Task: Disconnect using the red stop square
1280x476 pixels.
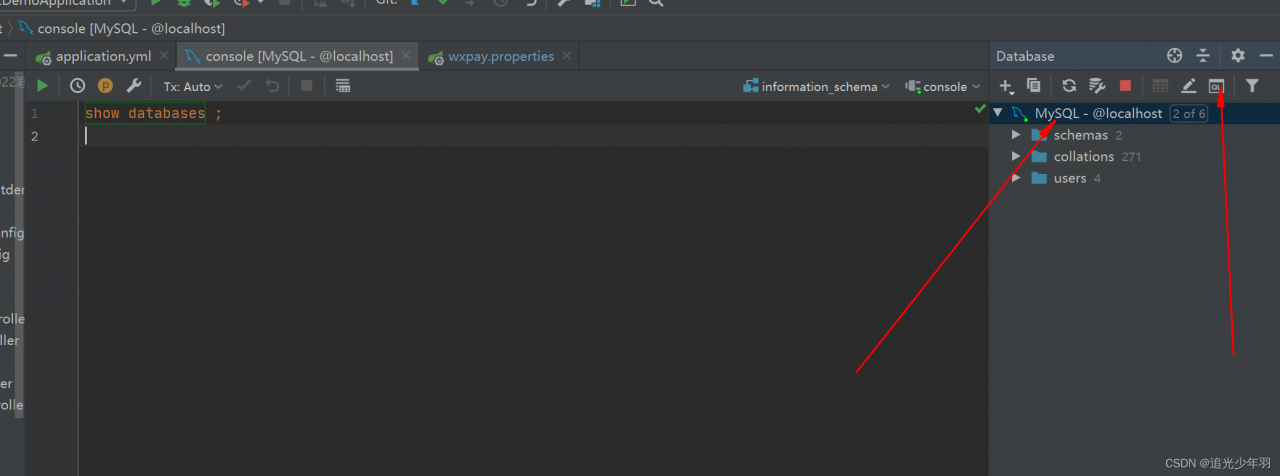Action: [1125, 86]
